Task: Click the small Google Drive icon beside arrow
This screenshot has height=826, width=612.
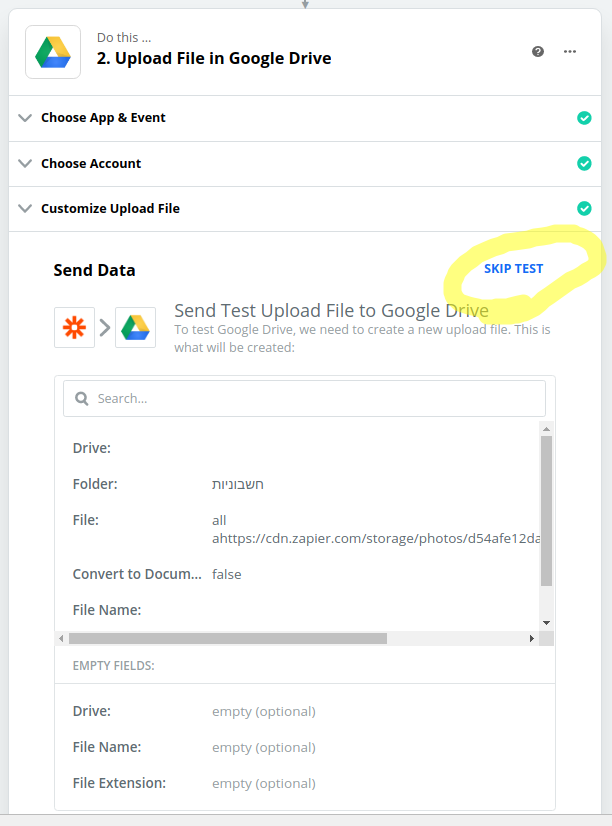Action: [x=135, y=328]
